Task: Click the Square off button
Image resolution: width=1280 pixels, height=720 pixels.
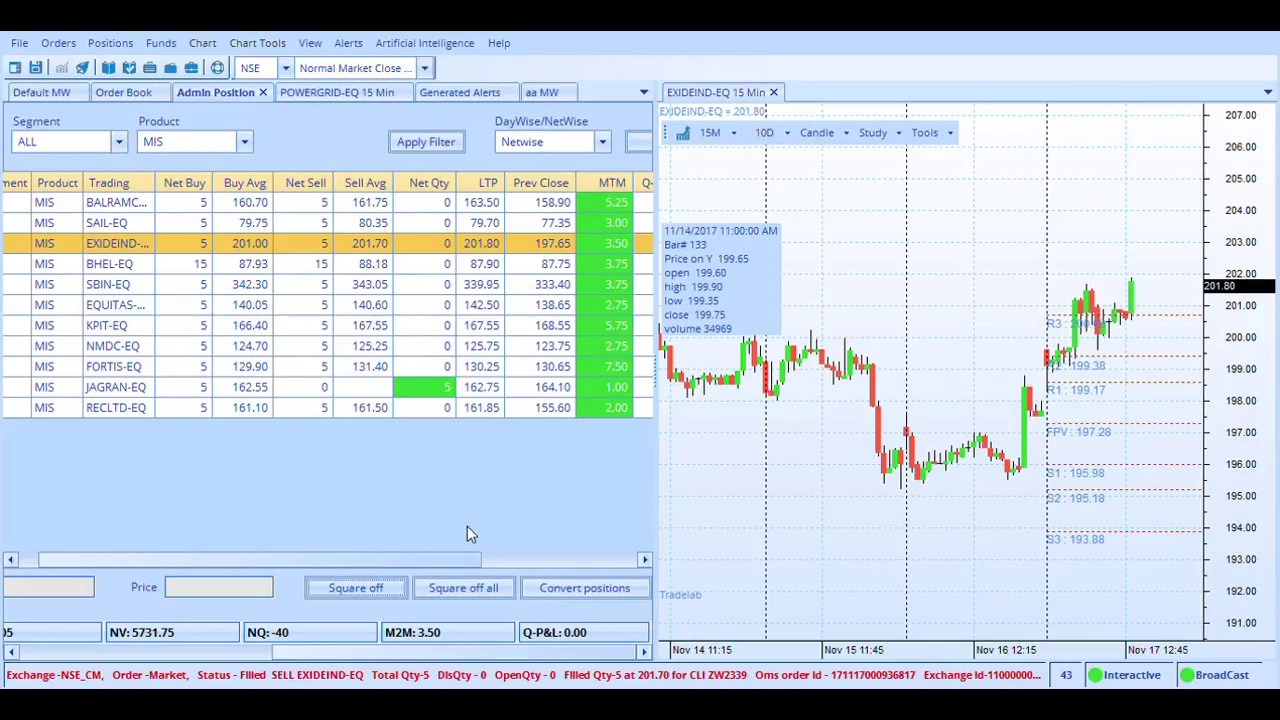Action: point(356,588)
